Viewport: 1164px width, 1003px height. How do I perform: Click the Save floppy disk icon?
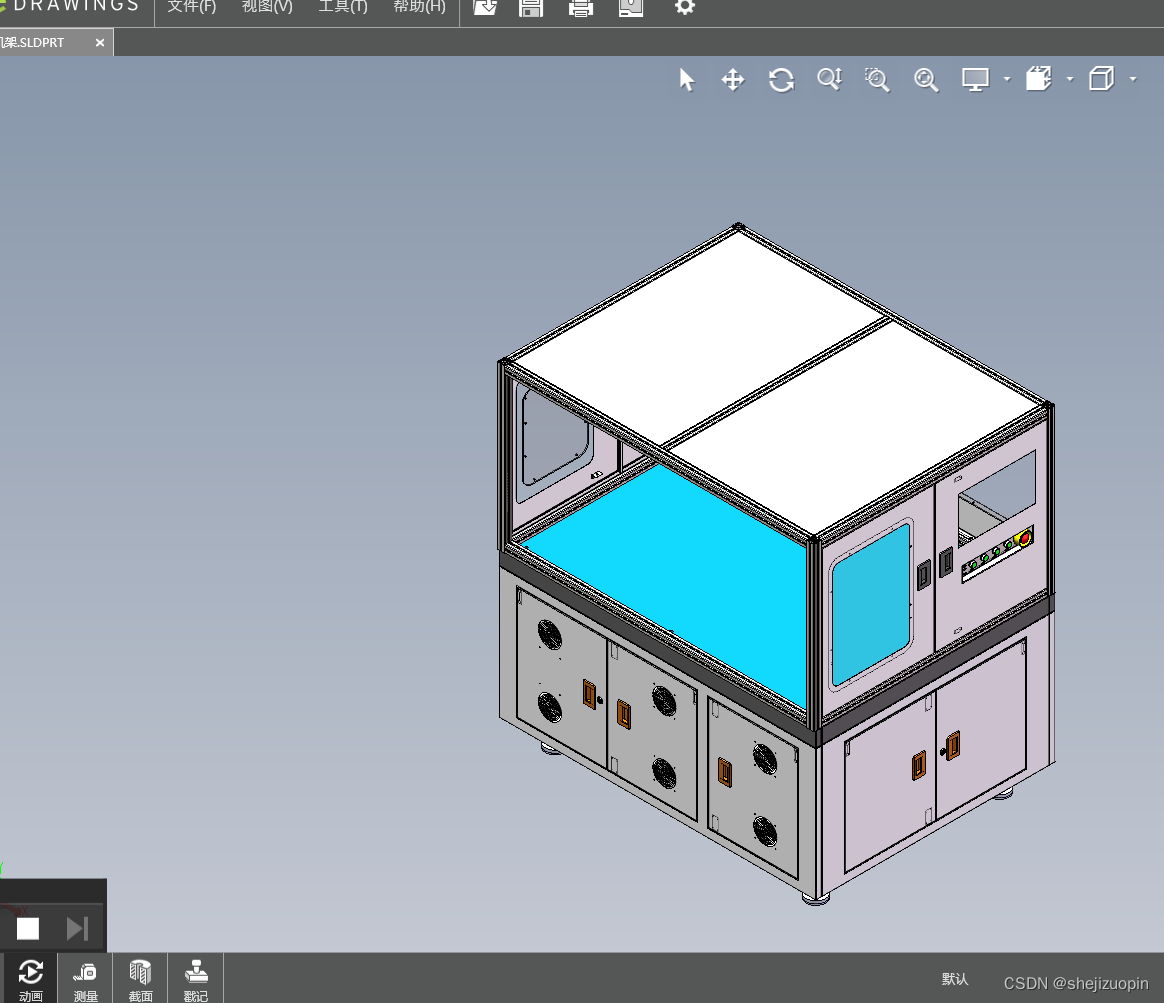(531, 7)
